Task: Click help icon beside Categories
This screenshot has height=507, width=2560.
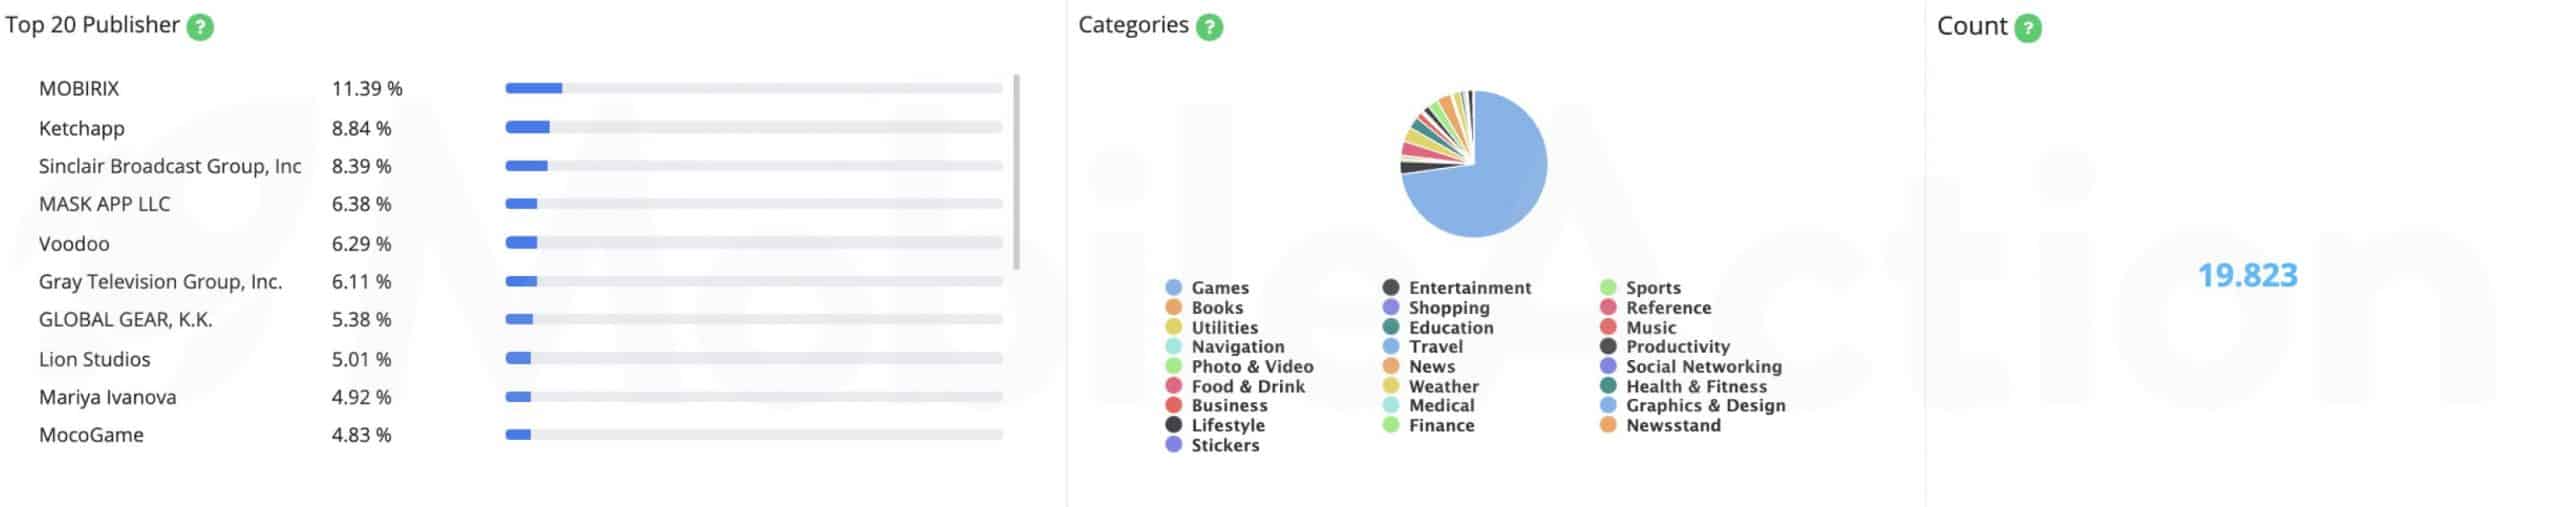Action: (1209, 27)
